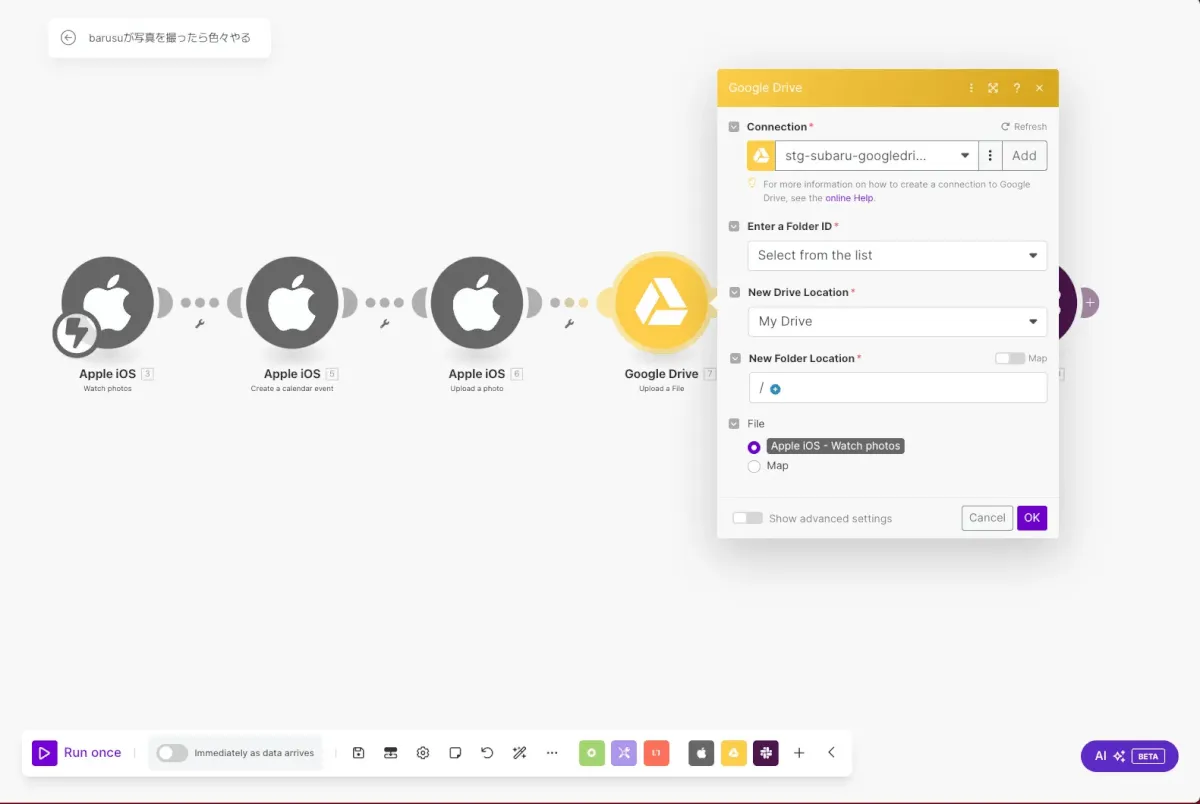This screenshot has height=804, width=1200.
Task: Click the lightning trigger badge on Watch photos
Action: (x=76, y=334)
